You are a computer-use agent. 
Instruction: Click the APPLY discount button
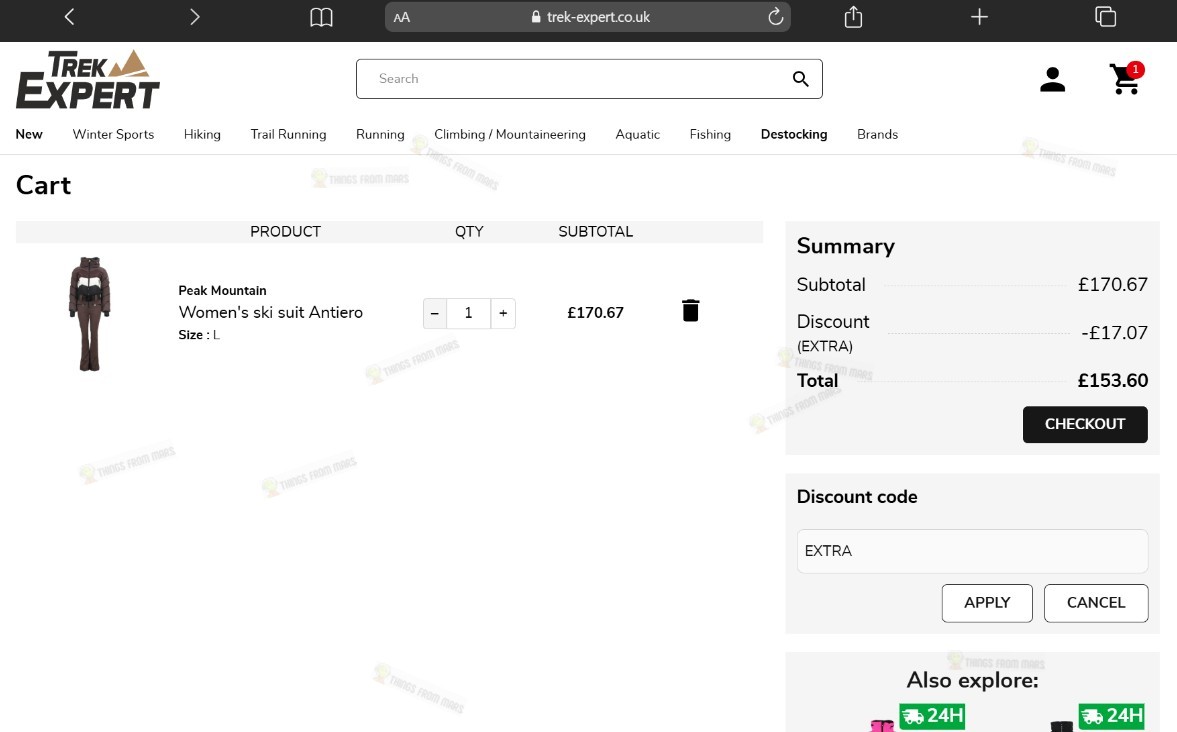pyautogui.click(x=987, y=603)
